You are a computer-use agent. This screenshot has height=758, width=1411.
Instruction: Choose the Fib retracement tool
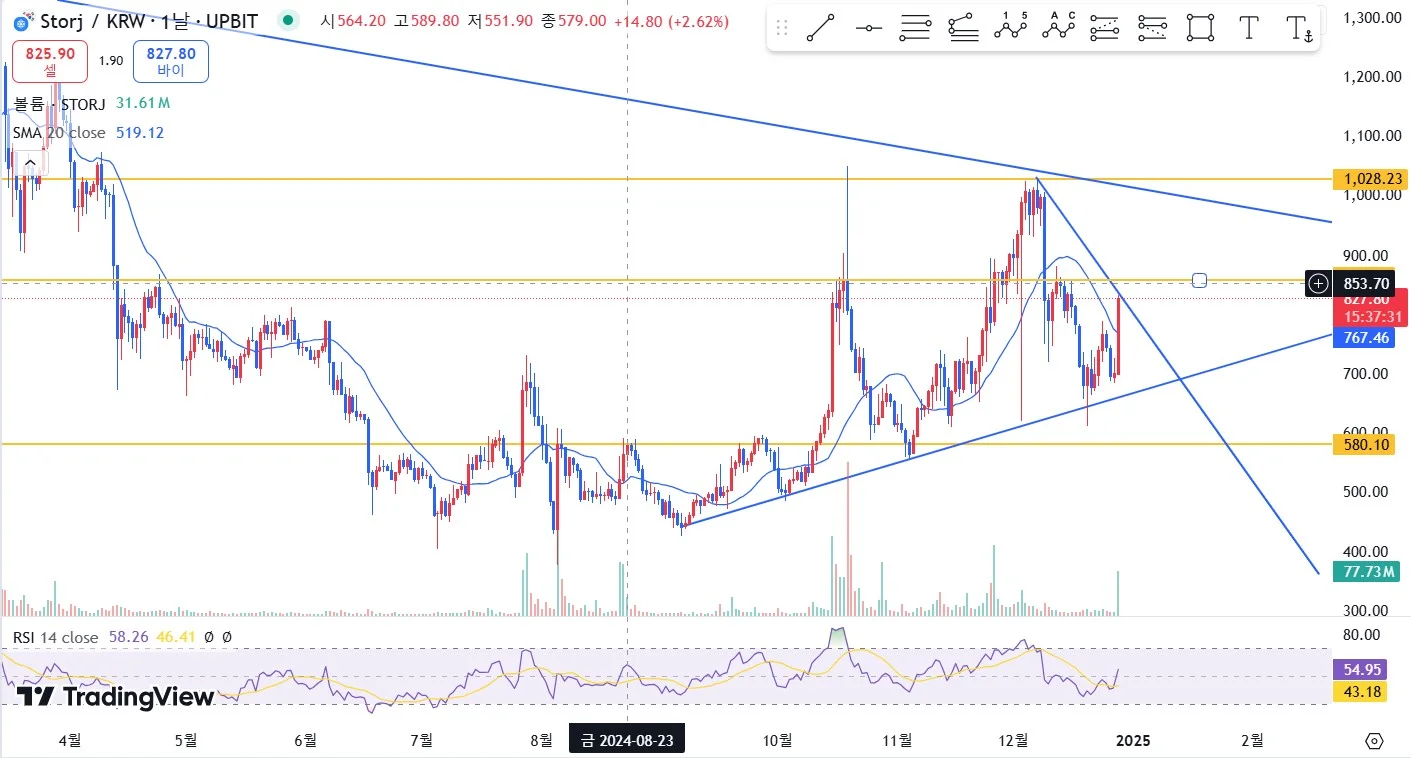[916, 28]
